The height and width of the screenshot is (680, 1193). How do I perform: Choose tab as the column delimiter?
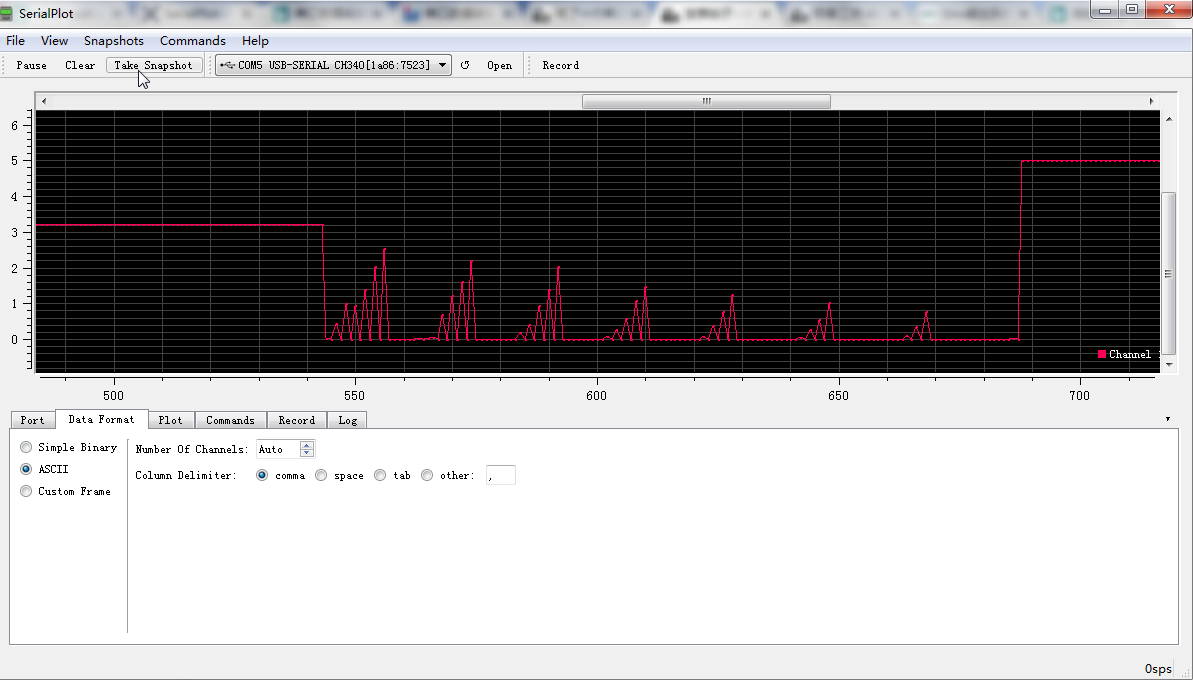click(380, 475)
